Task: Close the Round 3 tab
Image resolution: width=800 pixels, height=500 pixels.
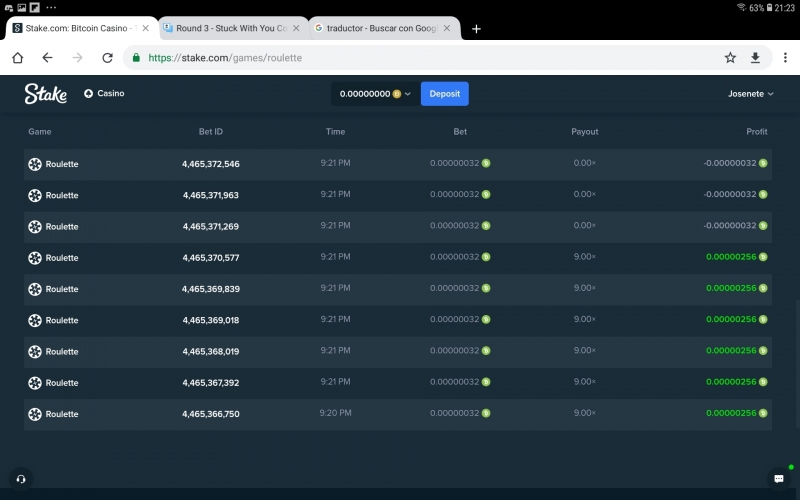Action: 296,28
